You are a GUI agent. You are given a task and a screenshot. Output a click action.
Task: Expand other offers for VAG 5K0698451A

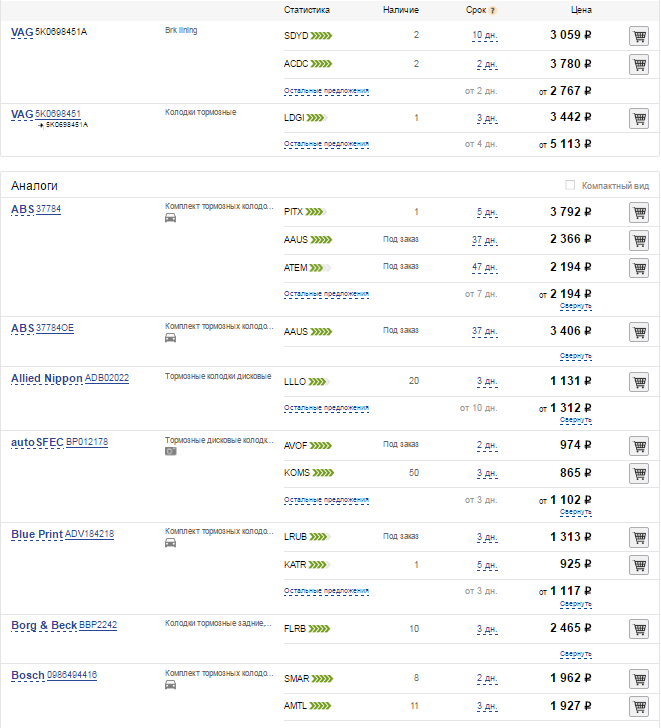pos(326,91)
